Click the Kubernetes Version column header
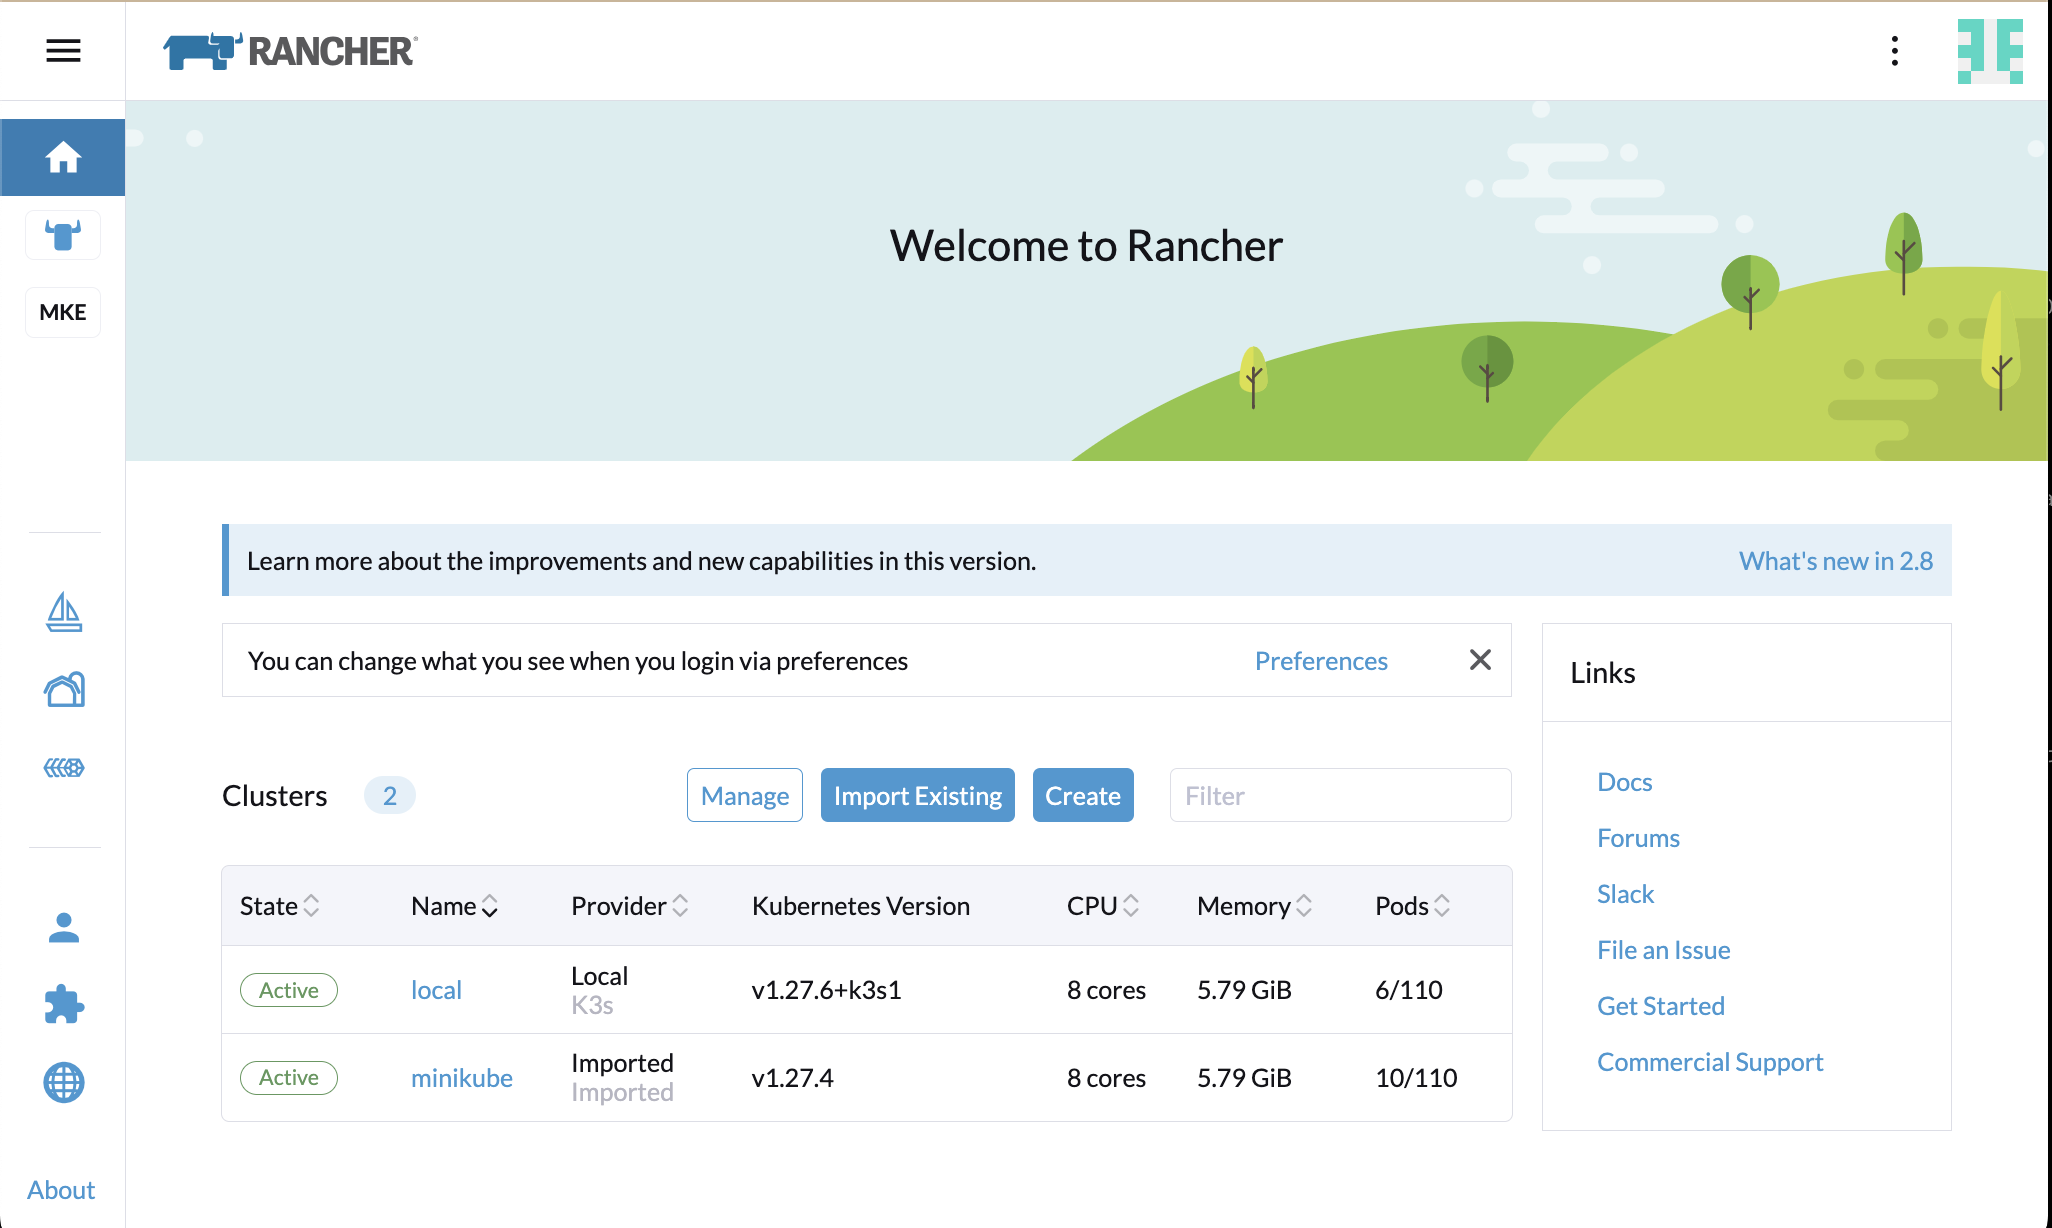The height and width of the screenshot is (1228, 2052). coord(861,906)
